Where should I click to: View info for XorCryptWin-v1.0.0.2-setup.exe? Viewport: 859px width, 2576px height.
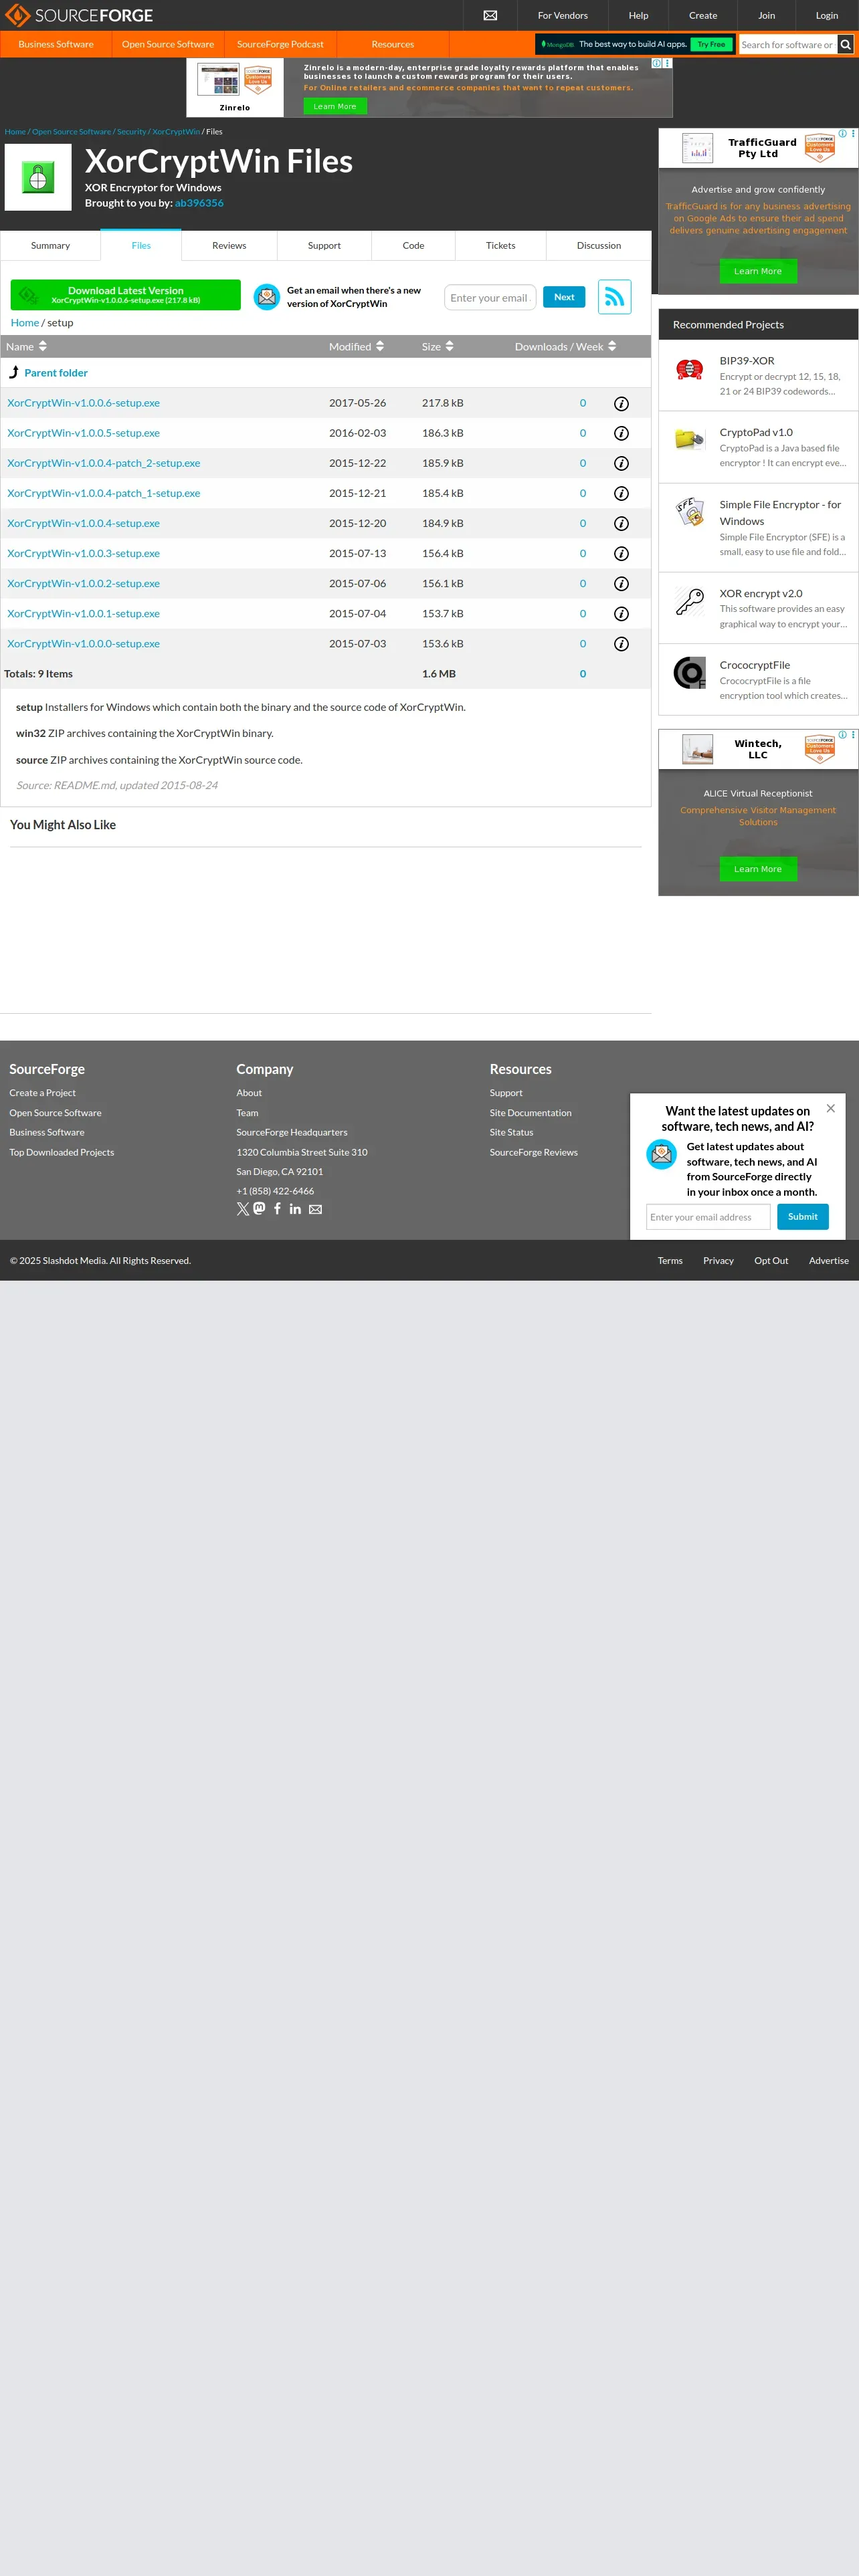click(621, 583)
